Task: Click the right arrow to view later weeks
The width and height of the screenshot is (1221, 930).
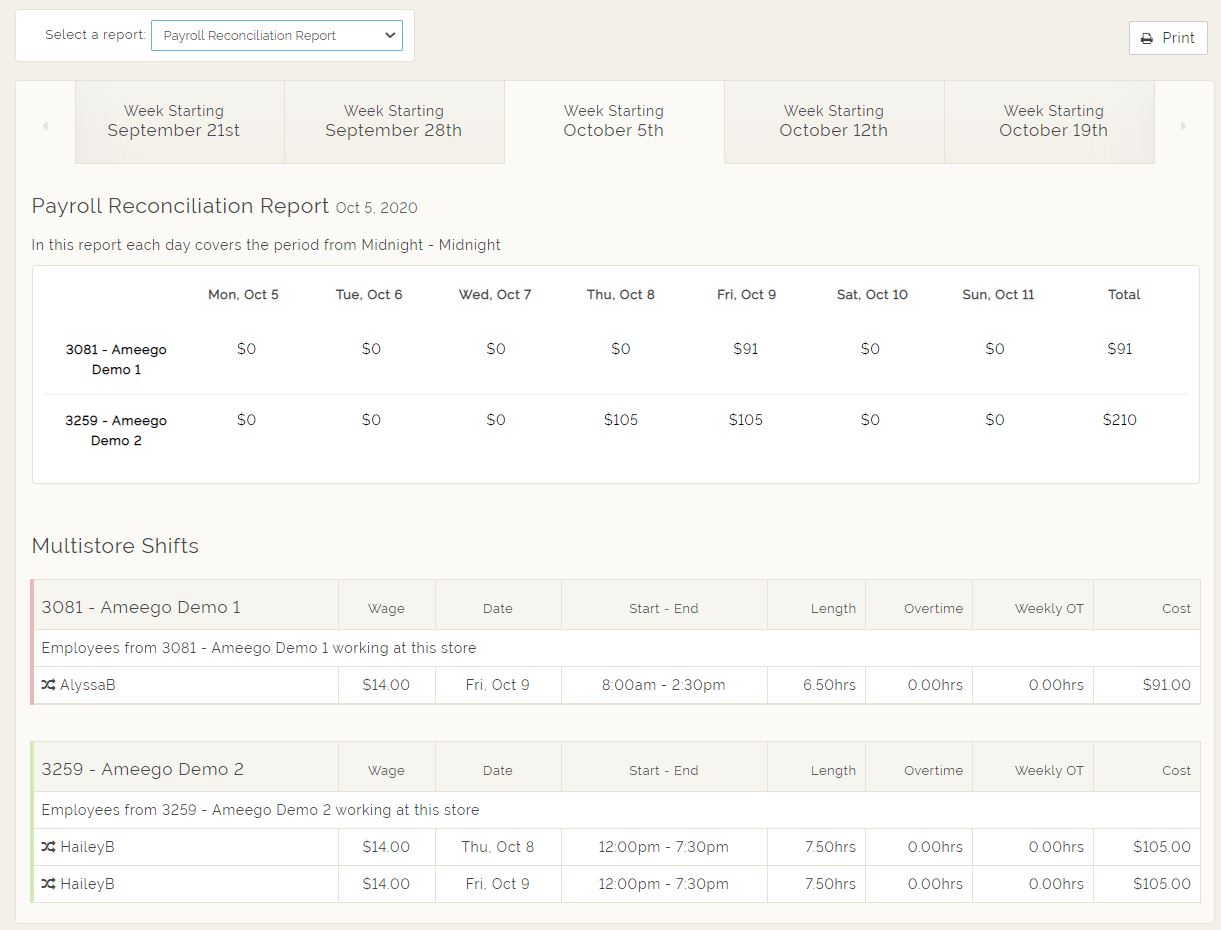Action: [1183, 124]
